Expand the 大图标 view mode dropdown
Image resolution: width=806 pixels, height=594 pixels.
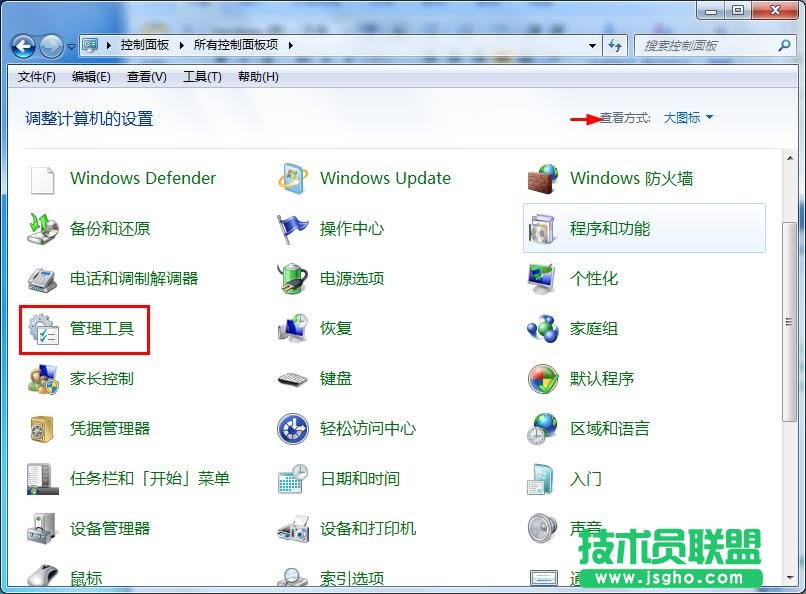(689, 118)
